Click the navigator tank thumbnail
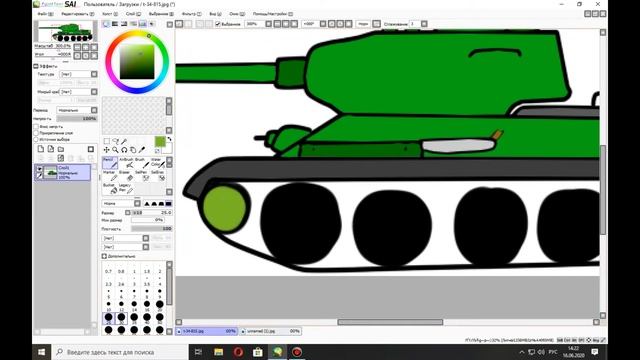 pyautogui.click(x=65, y=31)
